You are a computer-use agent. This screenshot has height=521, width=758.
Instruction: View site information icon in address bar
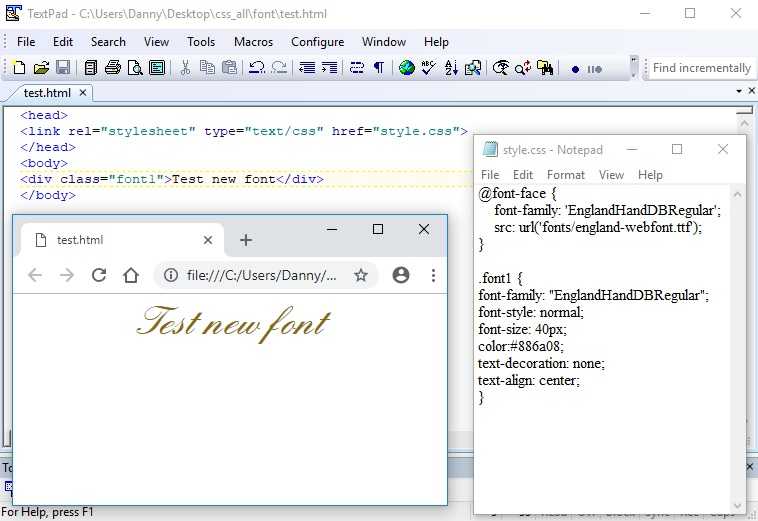(x=171, y=275)
